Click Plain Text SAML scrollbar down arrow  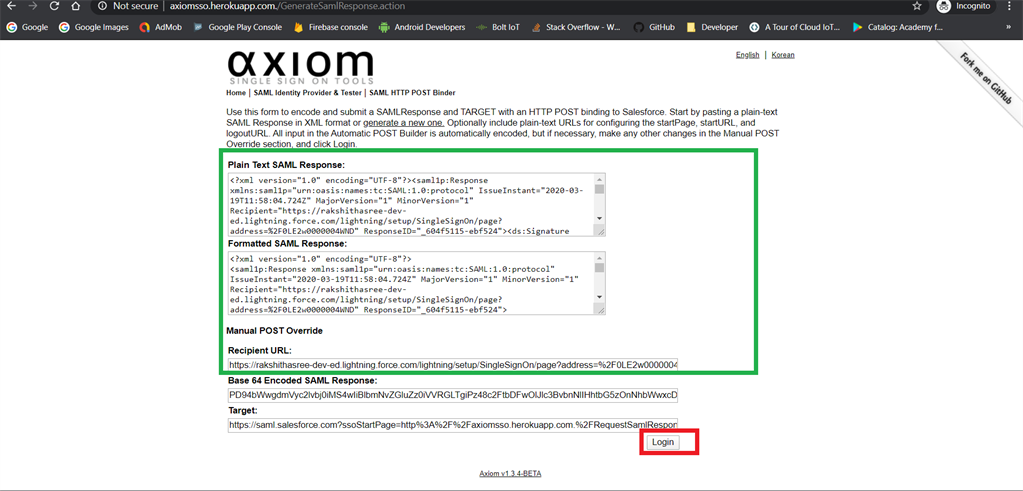click(600, 219)
